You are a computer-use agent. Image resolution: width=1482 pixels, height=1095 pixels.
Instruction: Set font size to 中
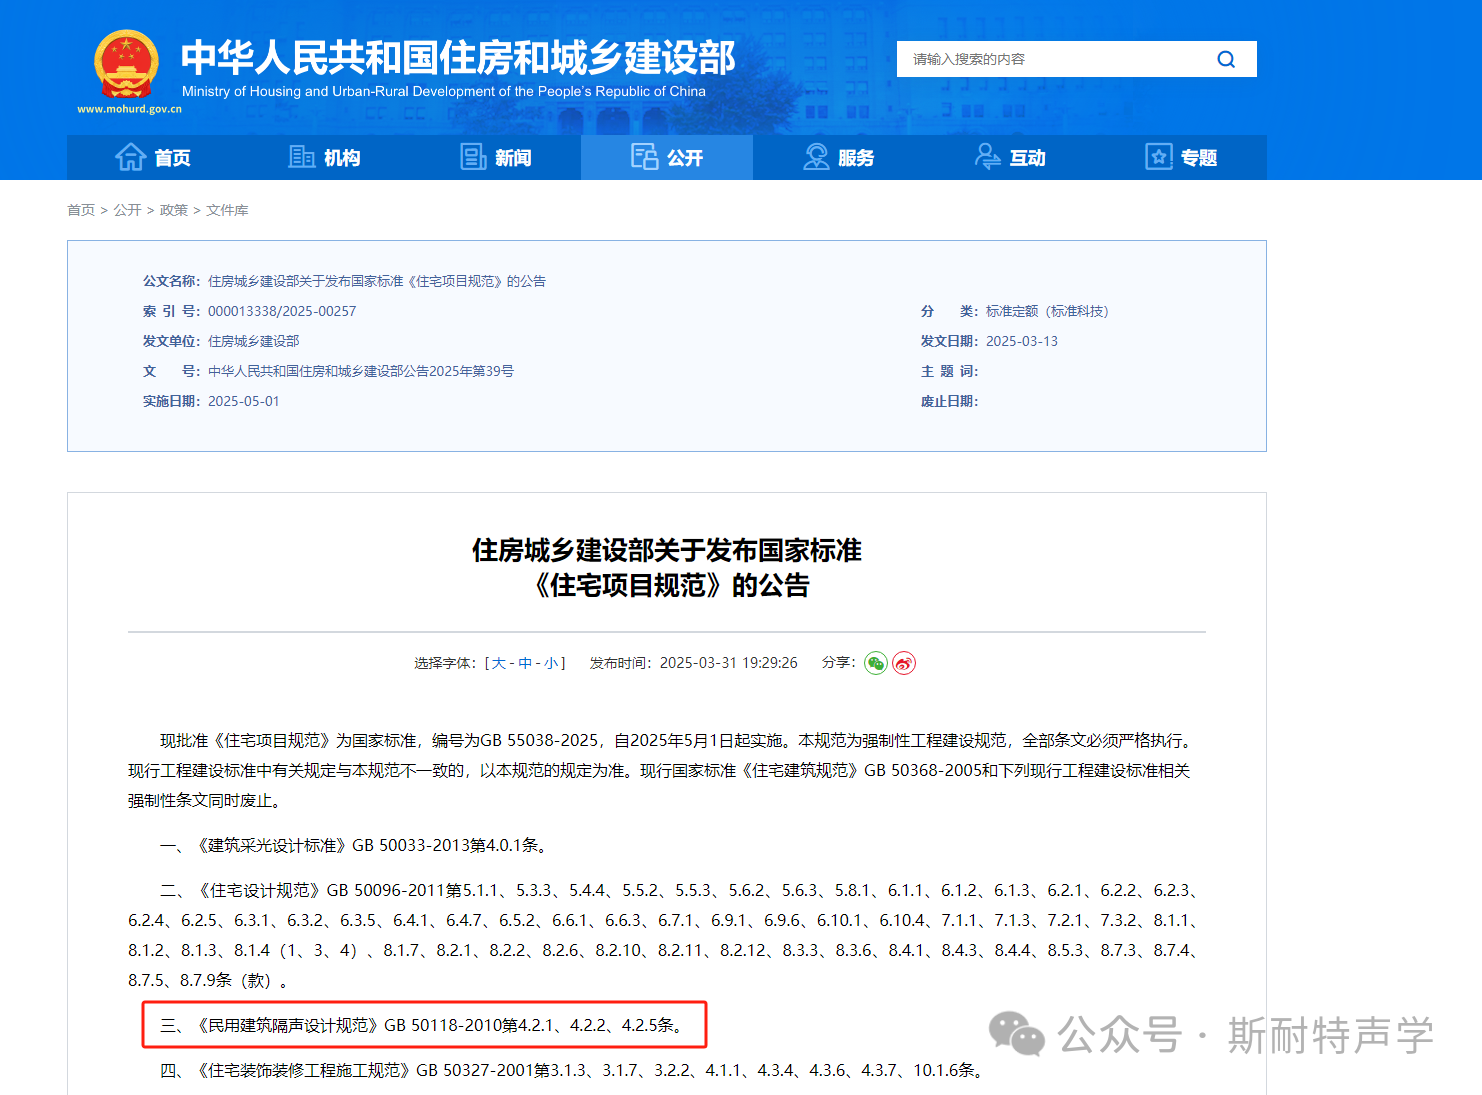tap(525, 663)
